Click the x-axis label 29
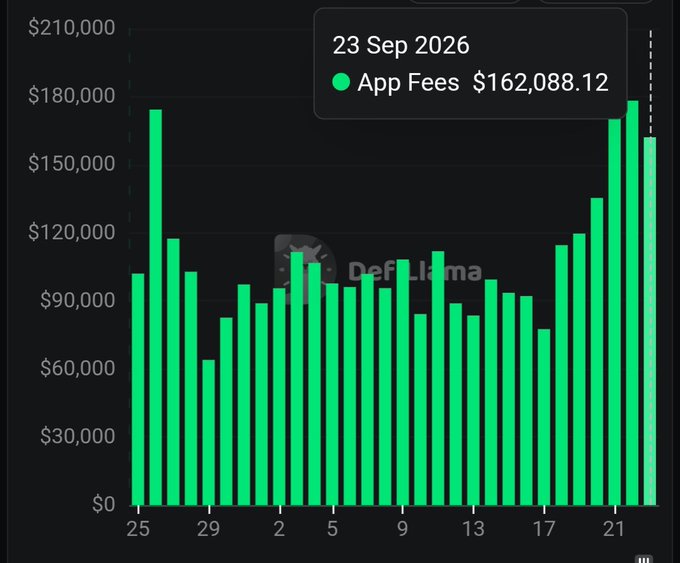680x563 pixels. (x=209, y=529)
